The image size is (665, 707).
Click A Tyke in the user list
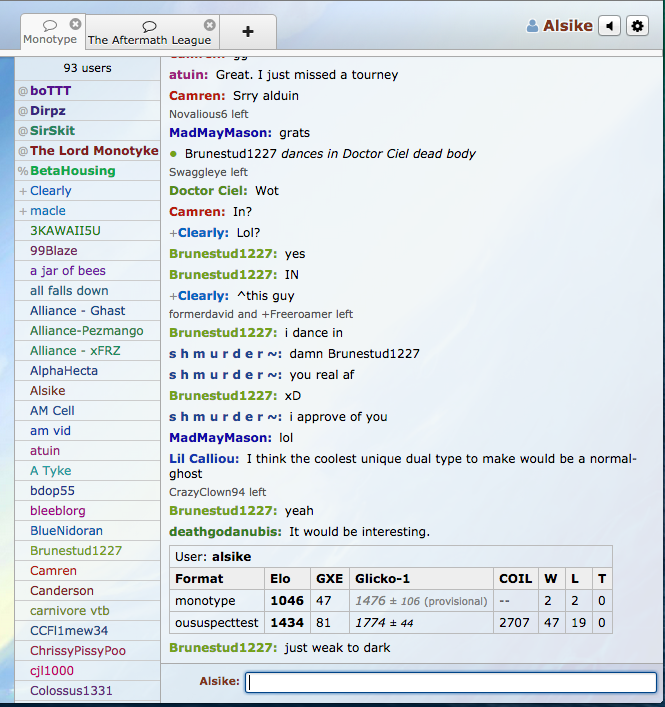point(88,471)
